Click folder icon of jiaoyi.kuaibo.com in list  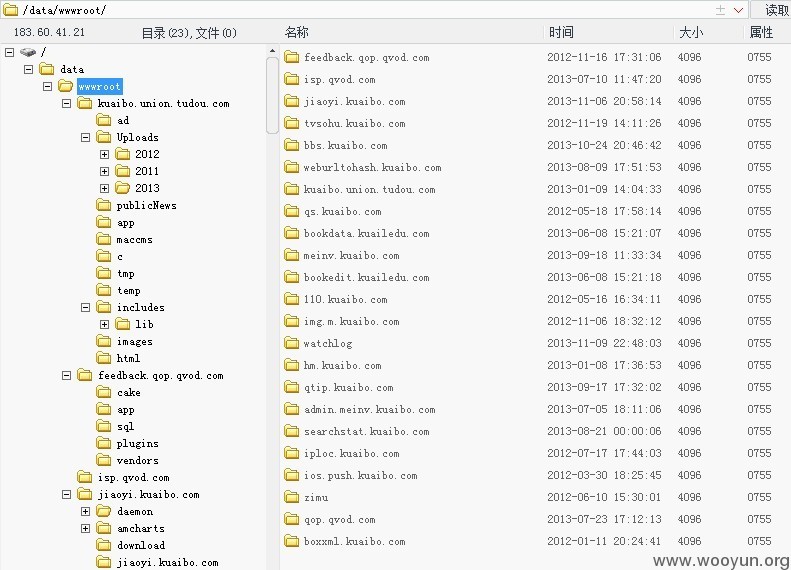292,101
